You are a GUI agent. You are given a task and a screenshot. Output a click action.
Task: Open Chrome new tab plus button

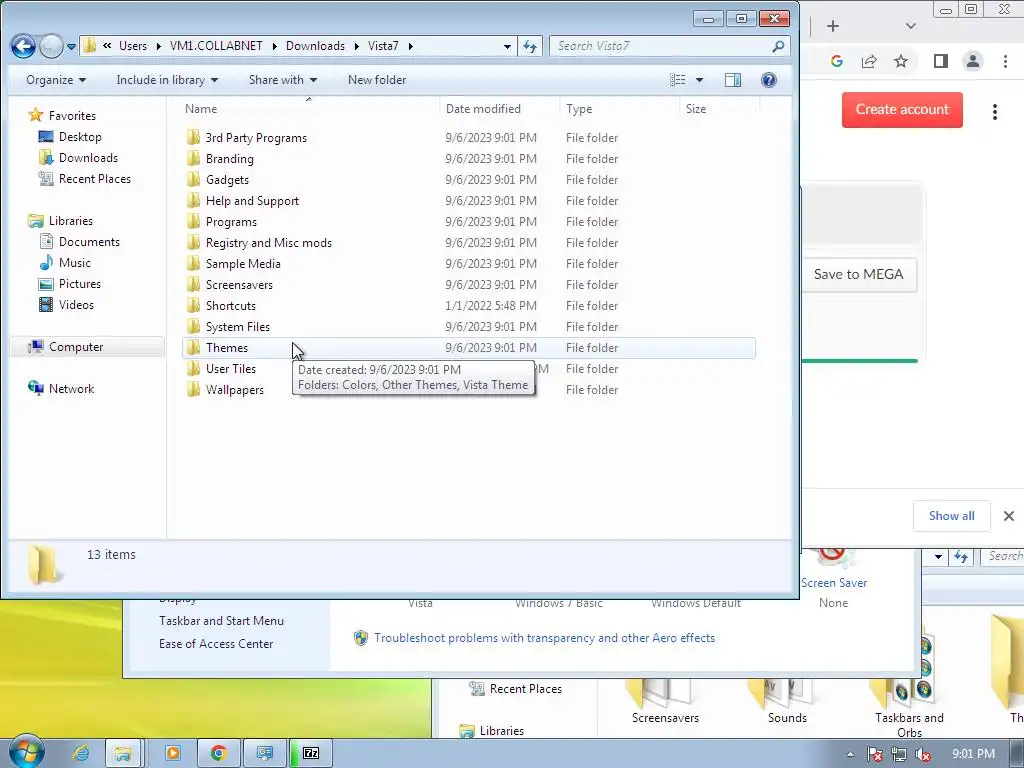click(x=833, y=26)
